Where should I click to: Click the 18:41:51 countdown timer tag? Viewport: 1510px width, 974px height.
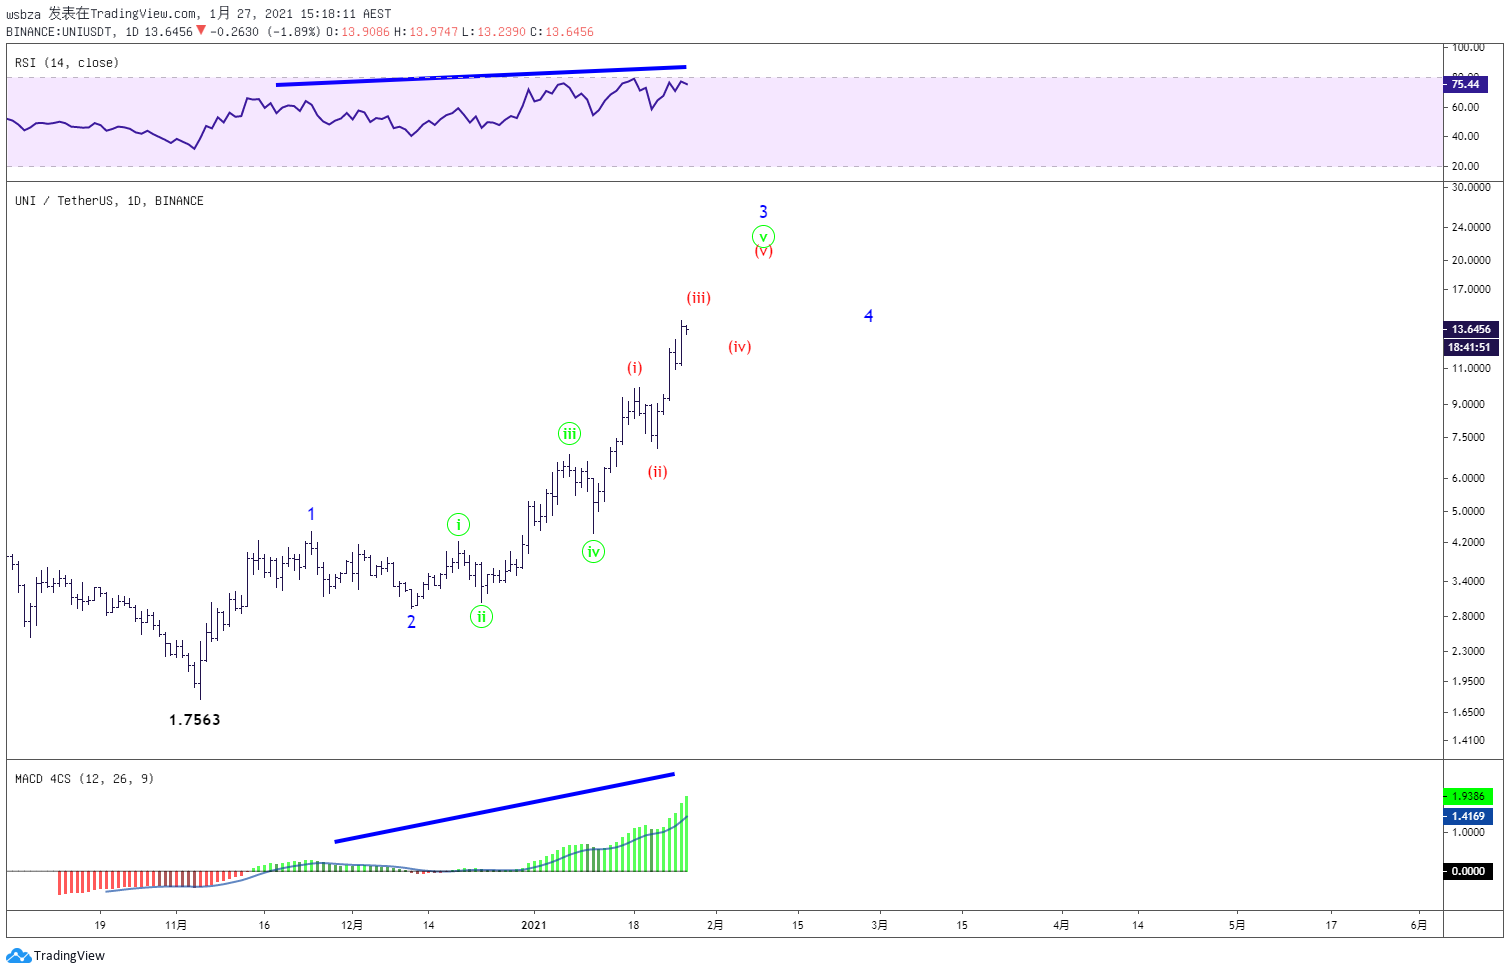(x=1471, y=347)
